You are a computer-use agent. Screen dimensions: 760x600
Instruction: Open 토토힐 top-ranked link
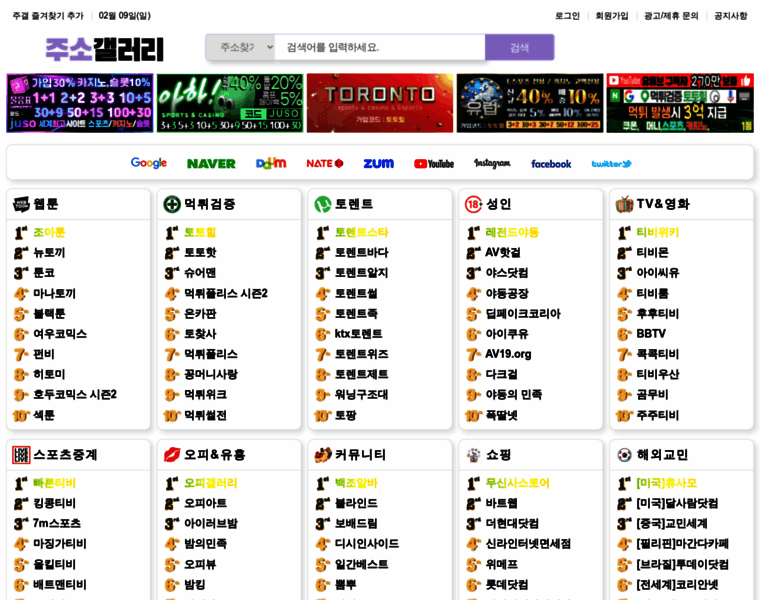point(200,233)
